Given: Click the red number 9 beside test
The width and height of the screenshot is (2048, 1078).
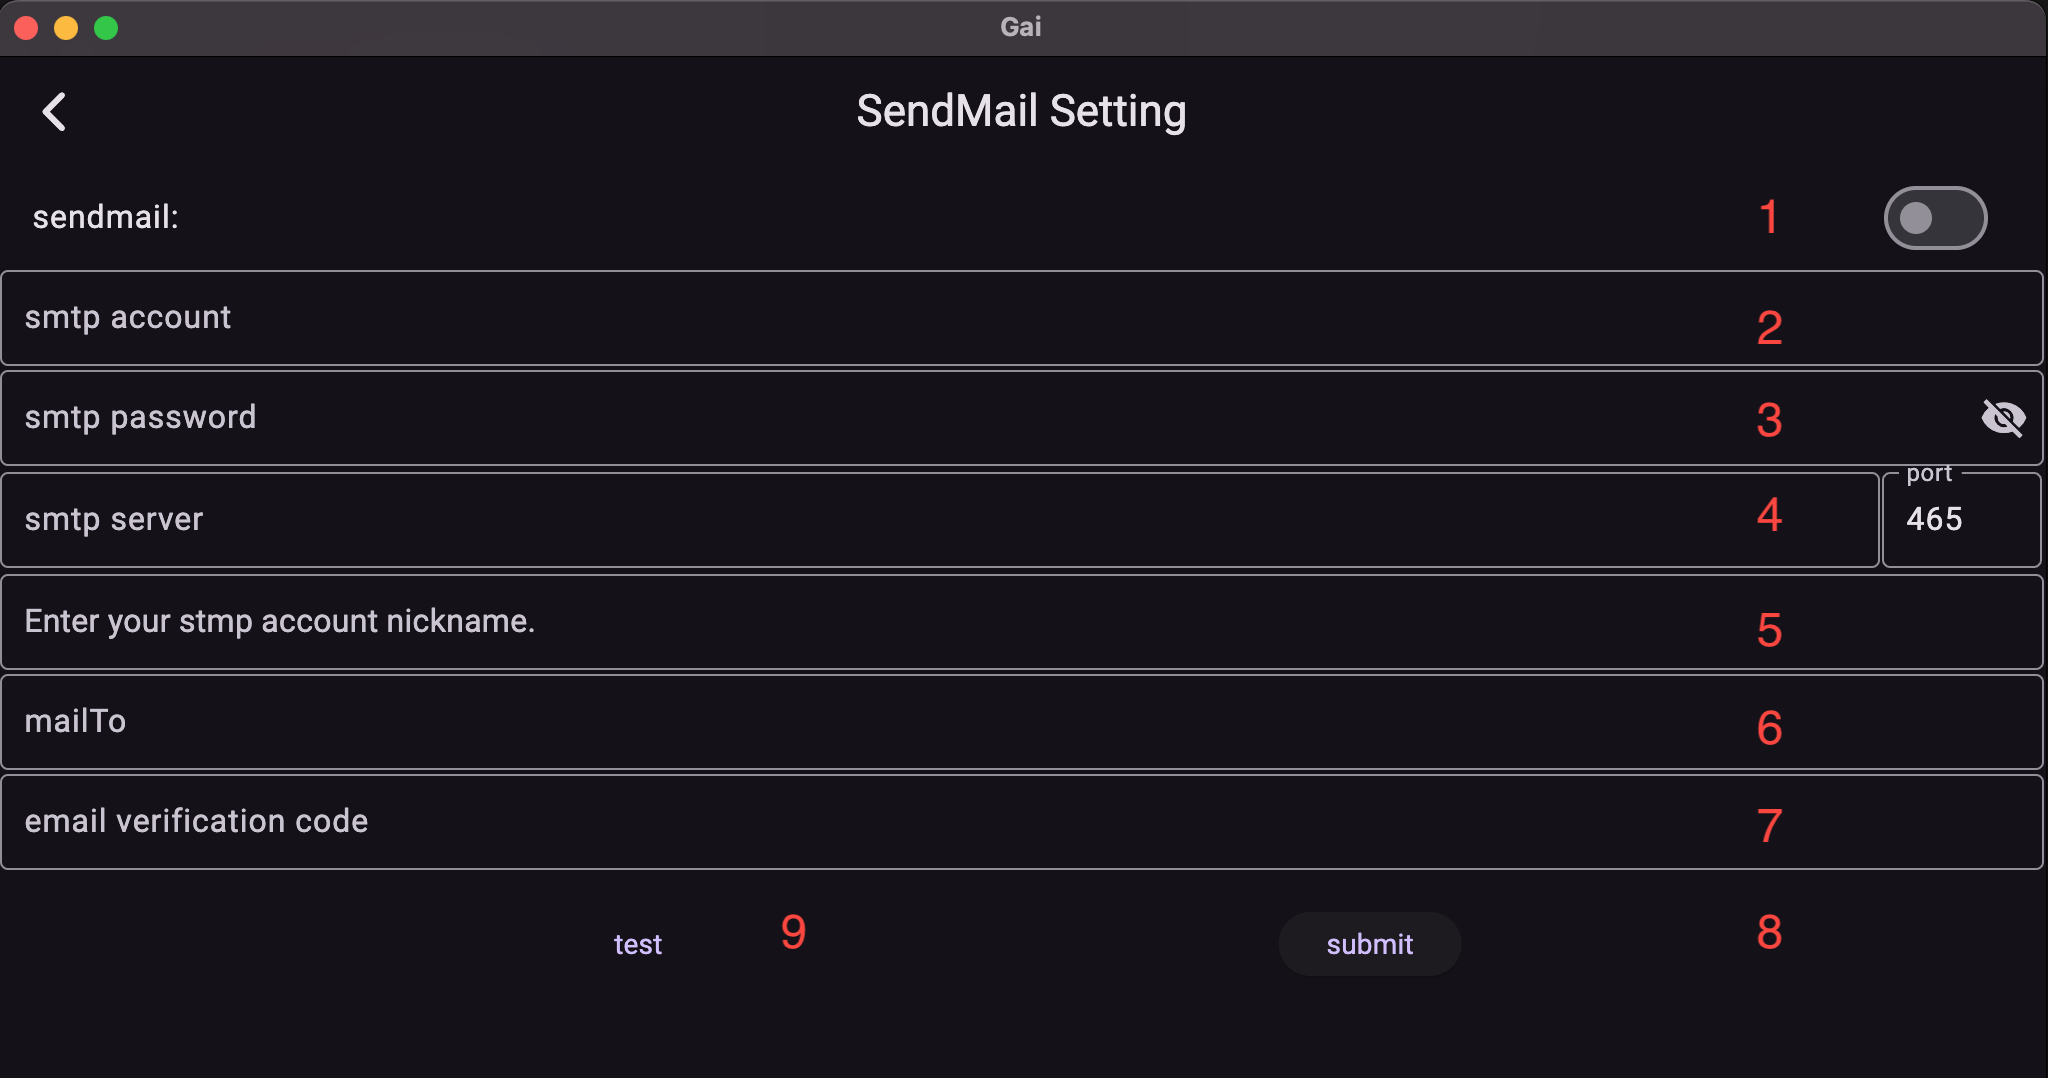Looking at the screenshot, I should coord(793,932).
